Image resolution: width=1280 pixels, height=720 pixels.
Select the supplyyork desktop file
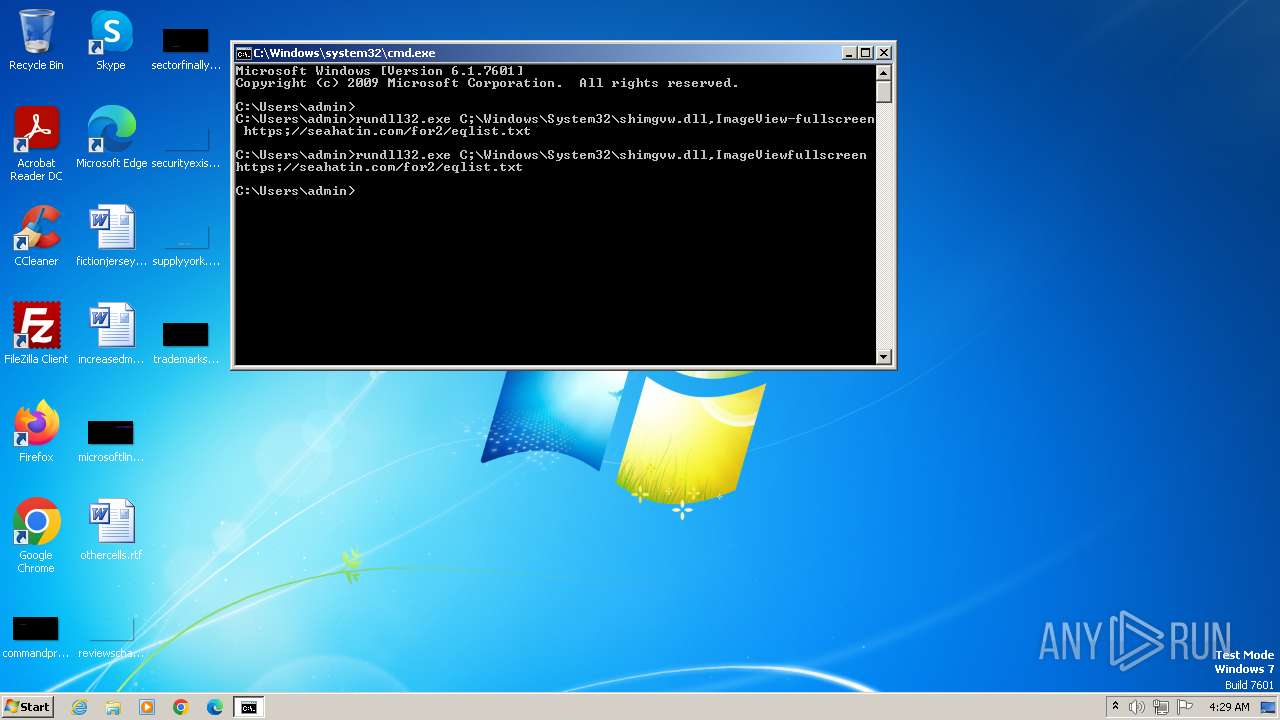click(185, 245)
